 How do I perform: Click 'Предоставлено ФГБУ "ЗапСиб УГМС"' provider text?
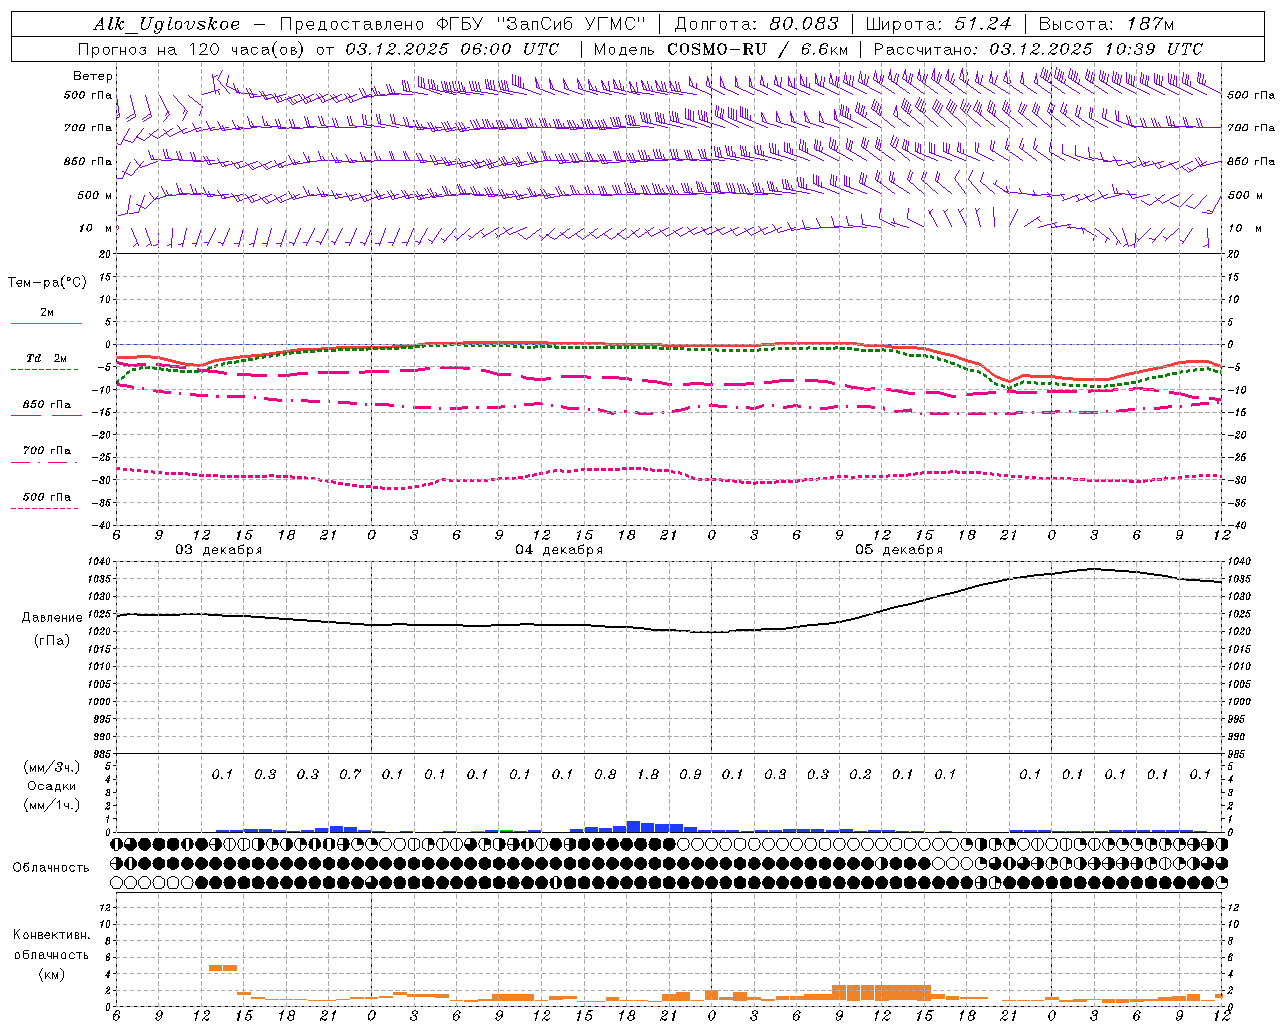pos(462,24)
